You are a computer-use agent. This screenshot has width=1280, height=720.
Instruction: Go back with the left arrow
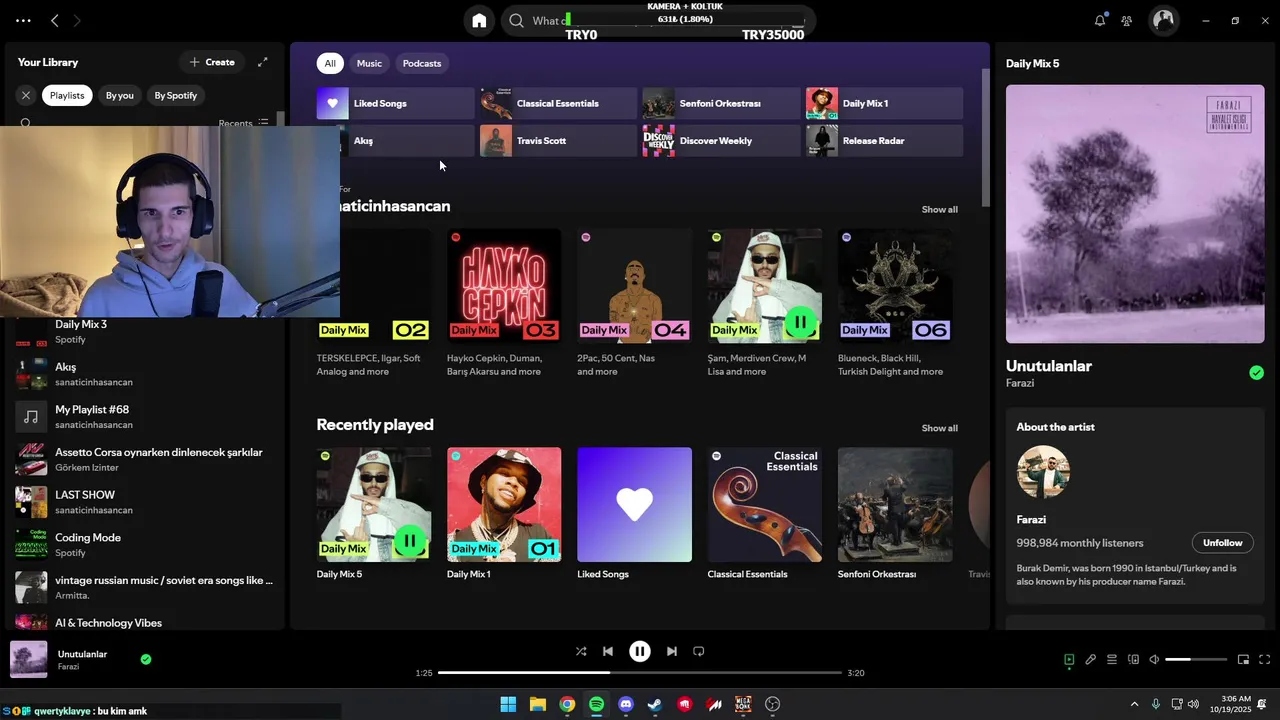pos(55,20)
